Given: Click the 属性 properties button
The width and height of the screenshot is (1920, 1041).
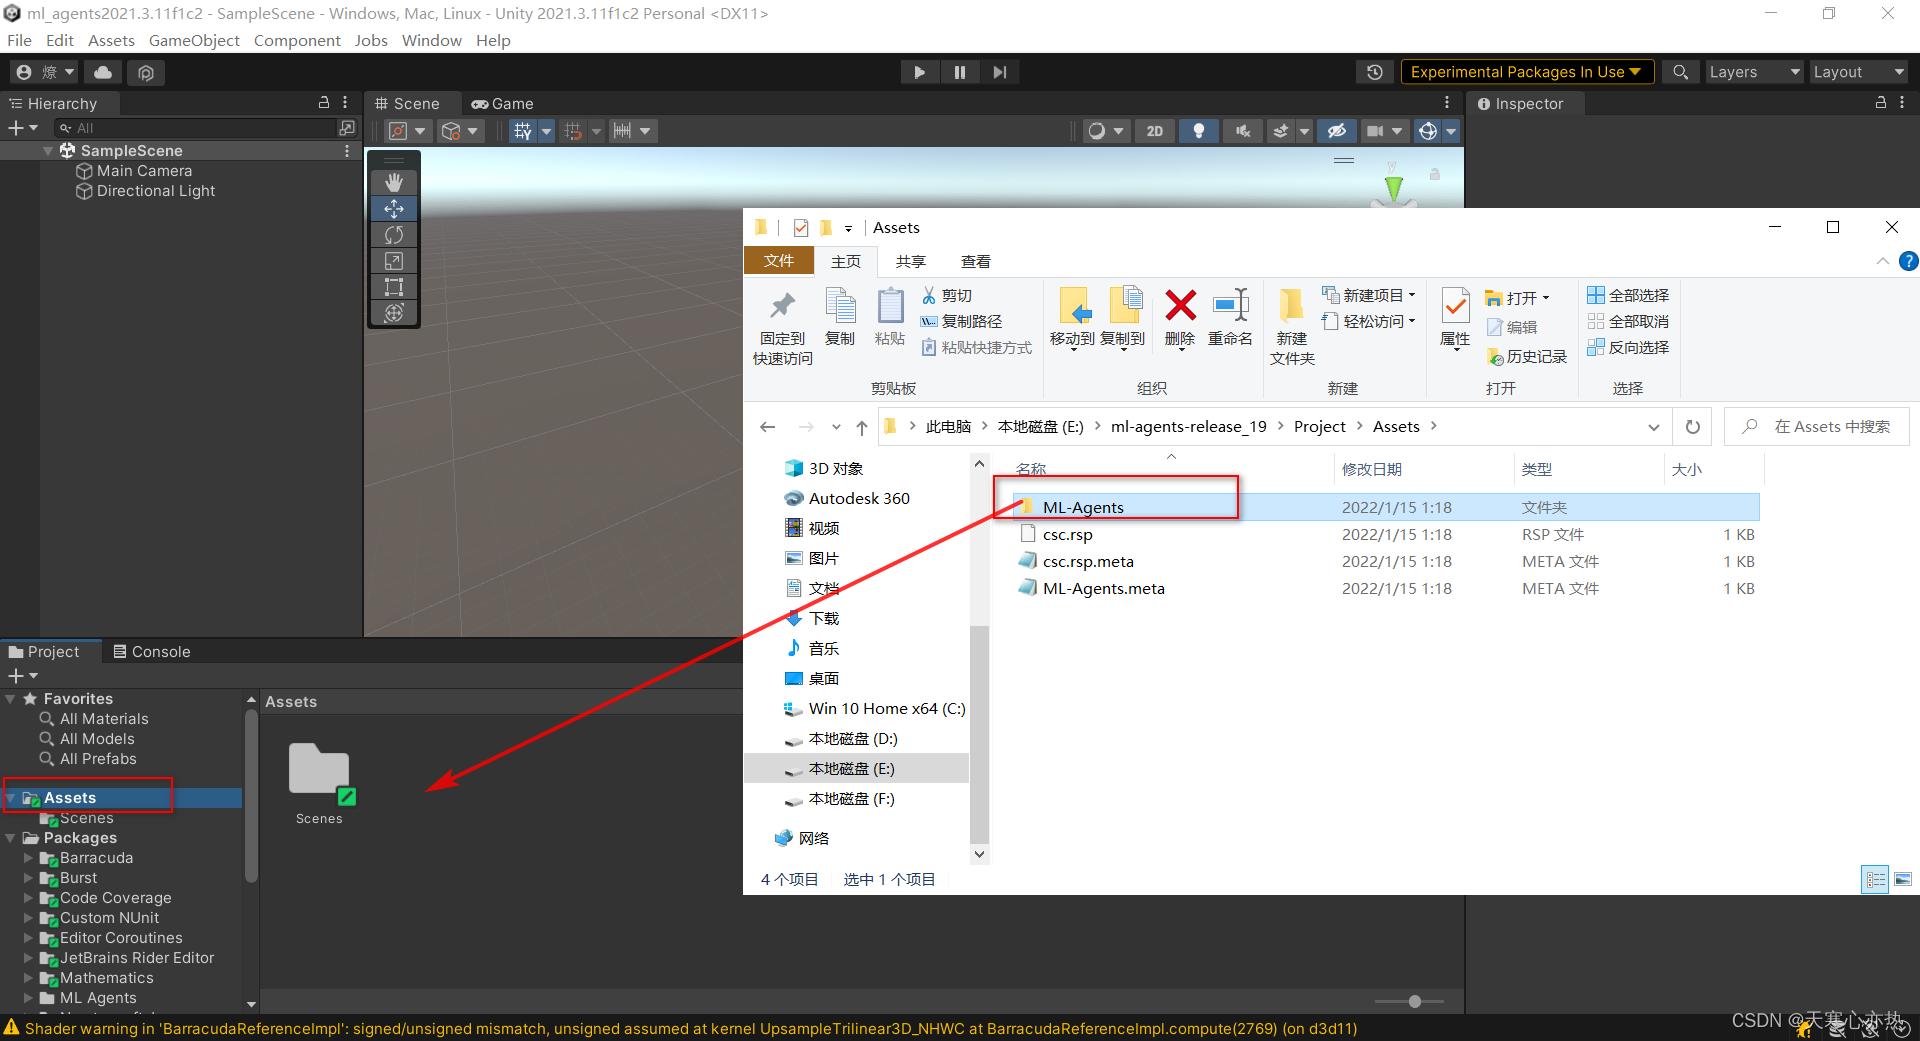Looking at the screenshot, I should click(x=1455, y=318).
